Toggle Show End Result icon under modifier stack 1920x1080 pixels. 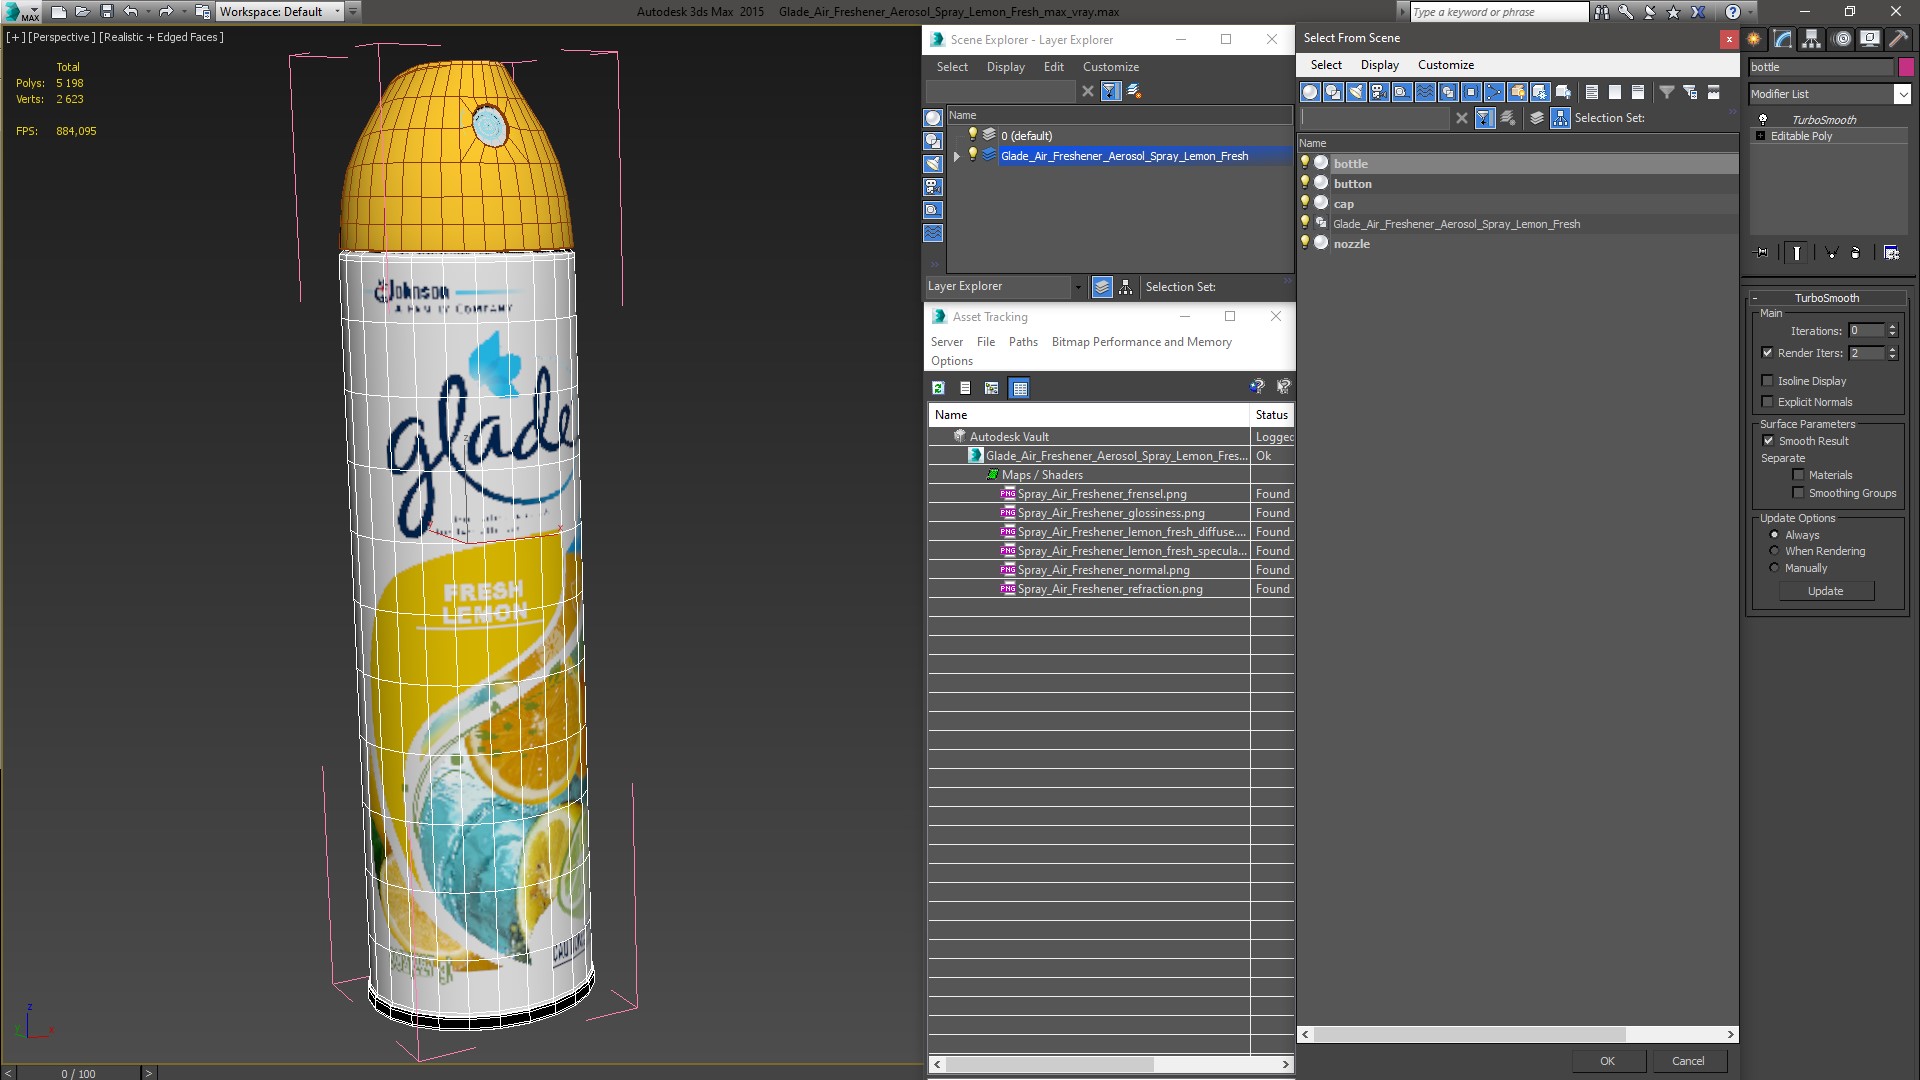1797,253
